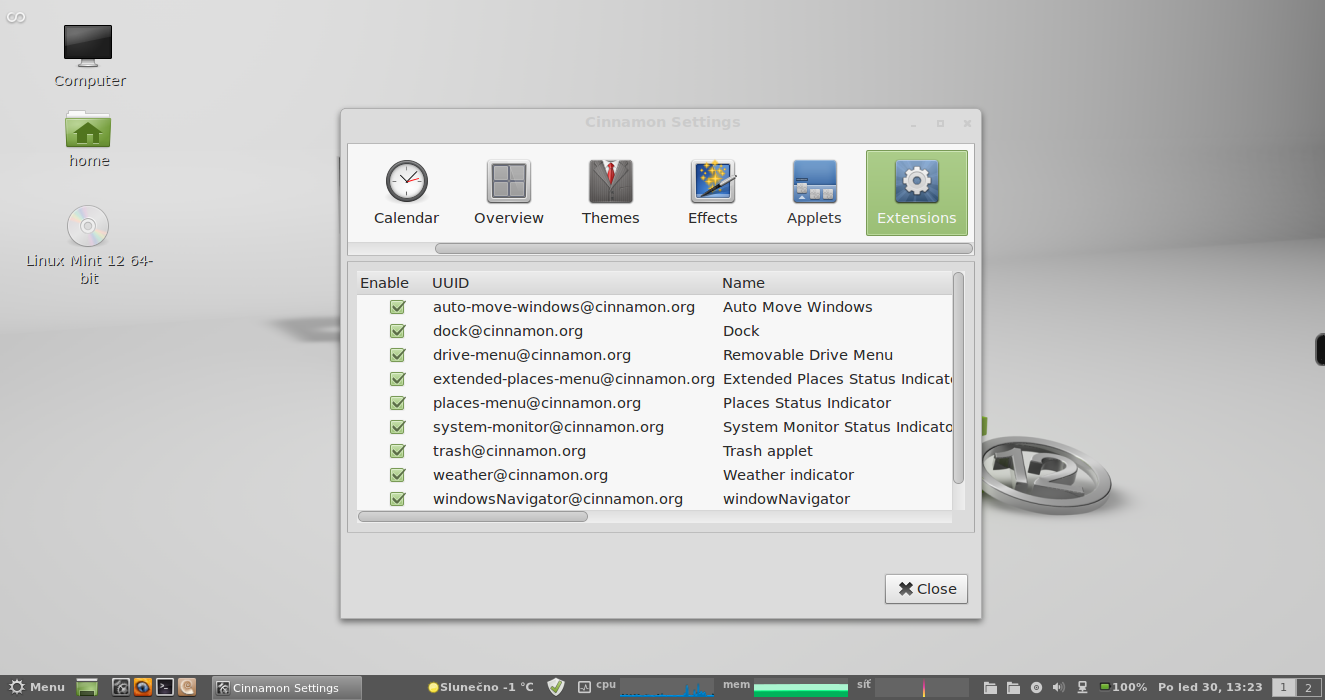
Task: Open the panel clock date dropdown
Action: pyautogui.click(x=1209, y=687)
